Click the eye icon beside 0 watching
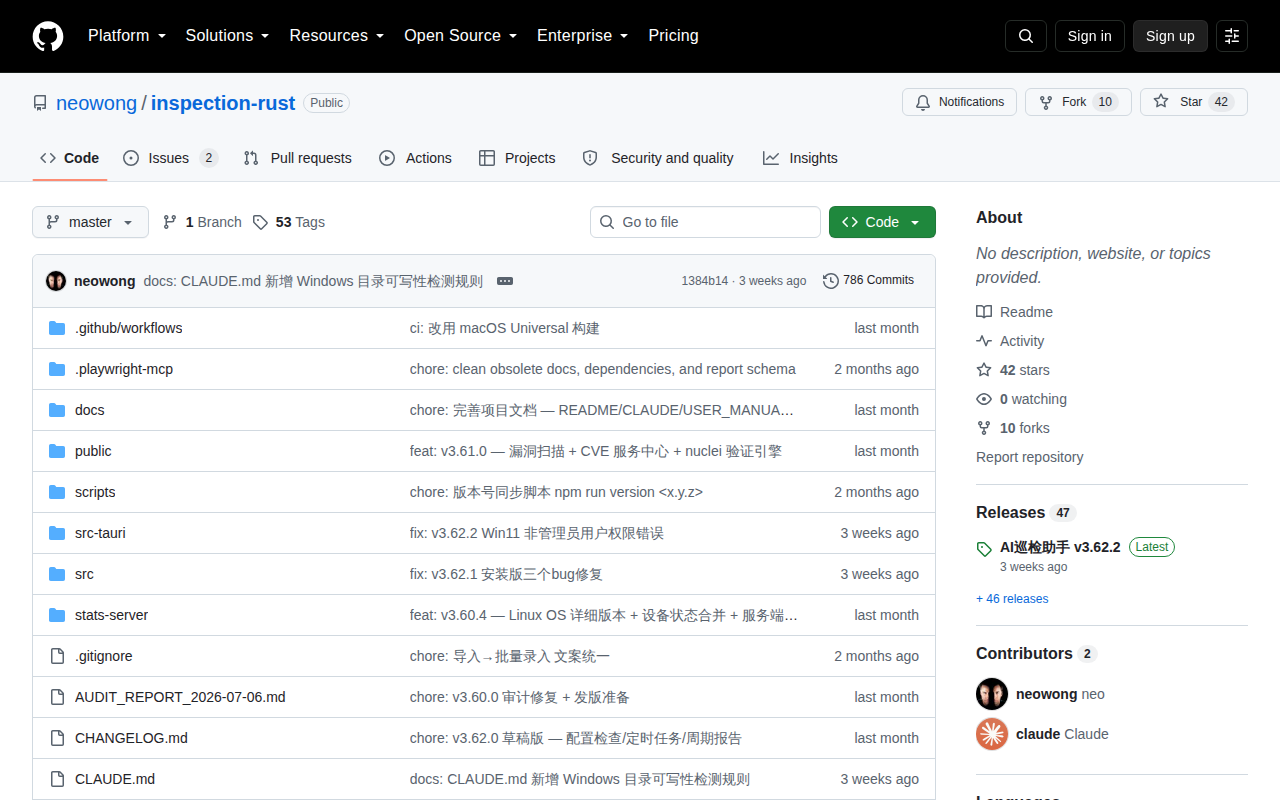 click(x=984, y=399)
